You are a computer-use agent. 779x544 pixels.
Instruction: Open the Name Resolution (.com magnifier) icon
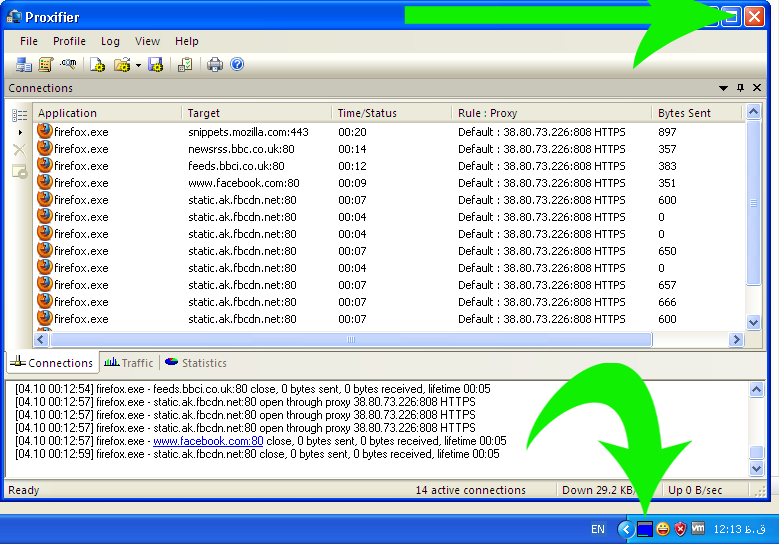point(68,64)
